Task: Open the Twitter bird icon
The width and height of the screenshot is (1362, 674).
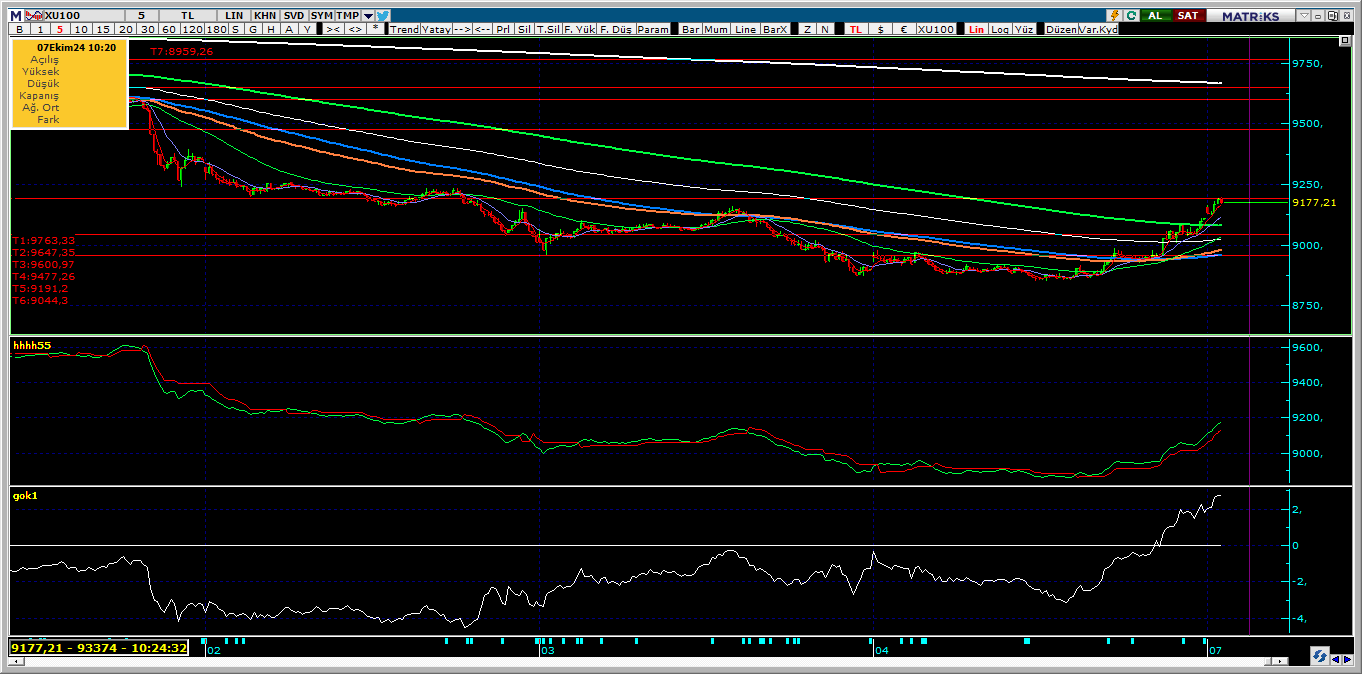Action: tap(382, 16)
